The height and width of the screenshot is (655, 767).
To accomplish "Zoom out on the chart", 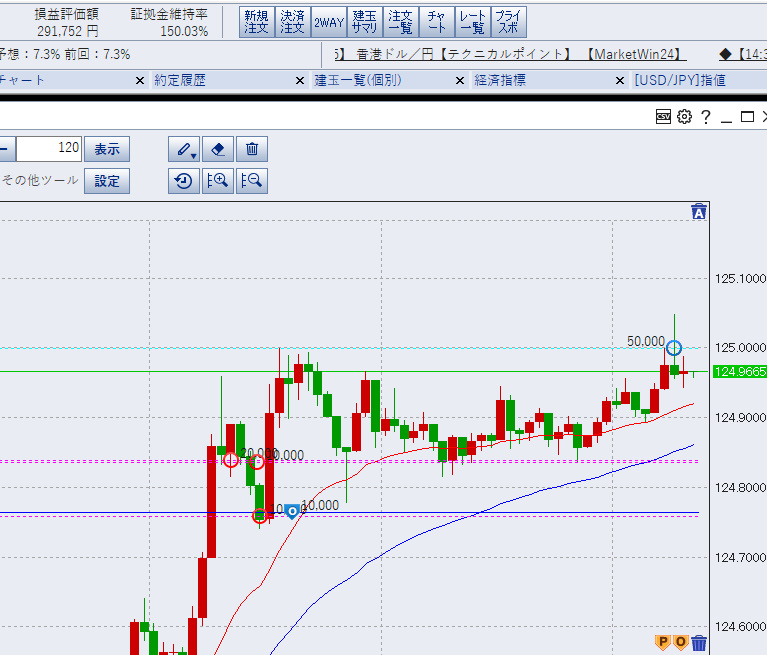I will pos(252,181).
